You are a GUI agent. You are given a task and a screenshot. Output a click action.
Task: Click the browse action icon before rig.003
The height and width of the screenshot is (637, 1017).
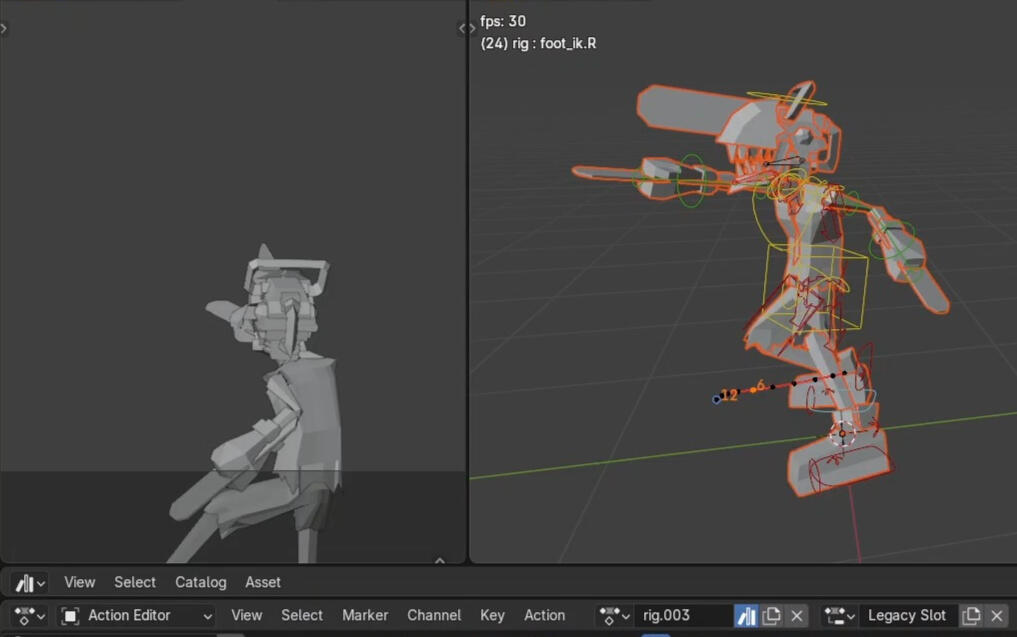click(613, 615)
